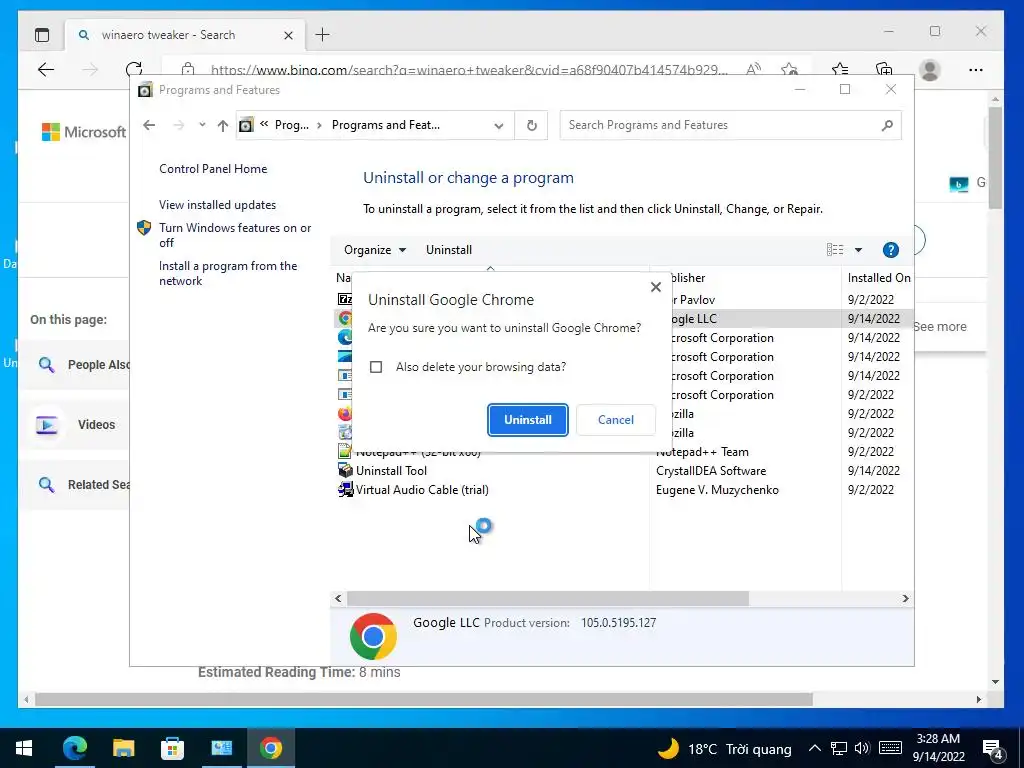1024x768 pixels.
Task: Reload the page in Edge
Action: click(134, 69)
